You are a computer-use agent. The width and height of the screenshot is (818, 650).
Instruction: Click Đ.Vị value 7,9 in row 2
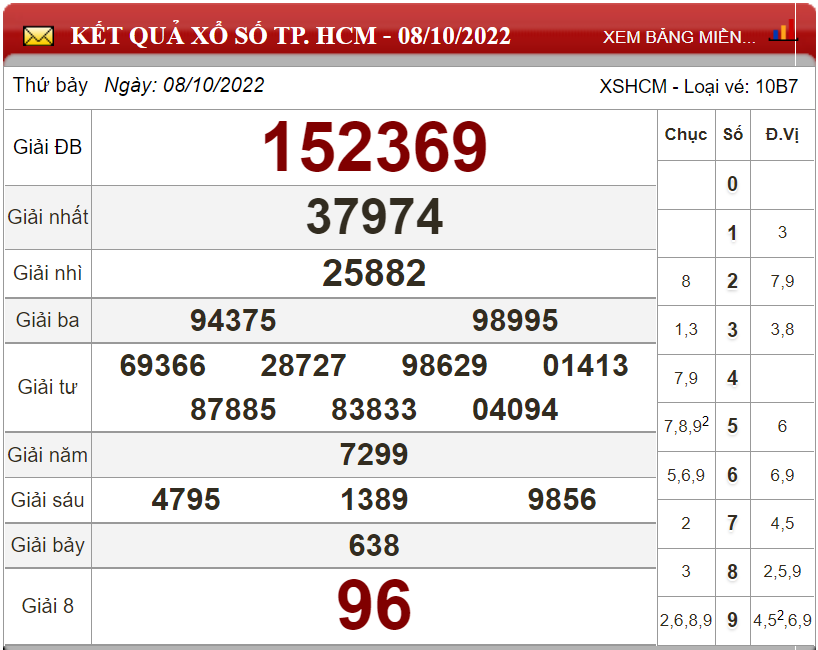click(782, 282)
